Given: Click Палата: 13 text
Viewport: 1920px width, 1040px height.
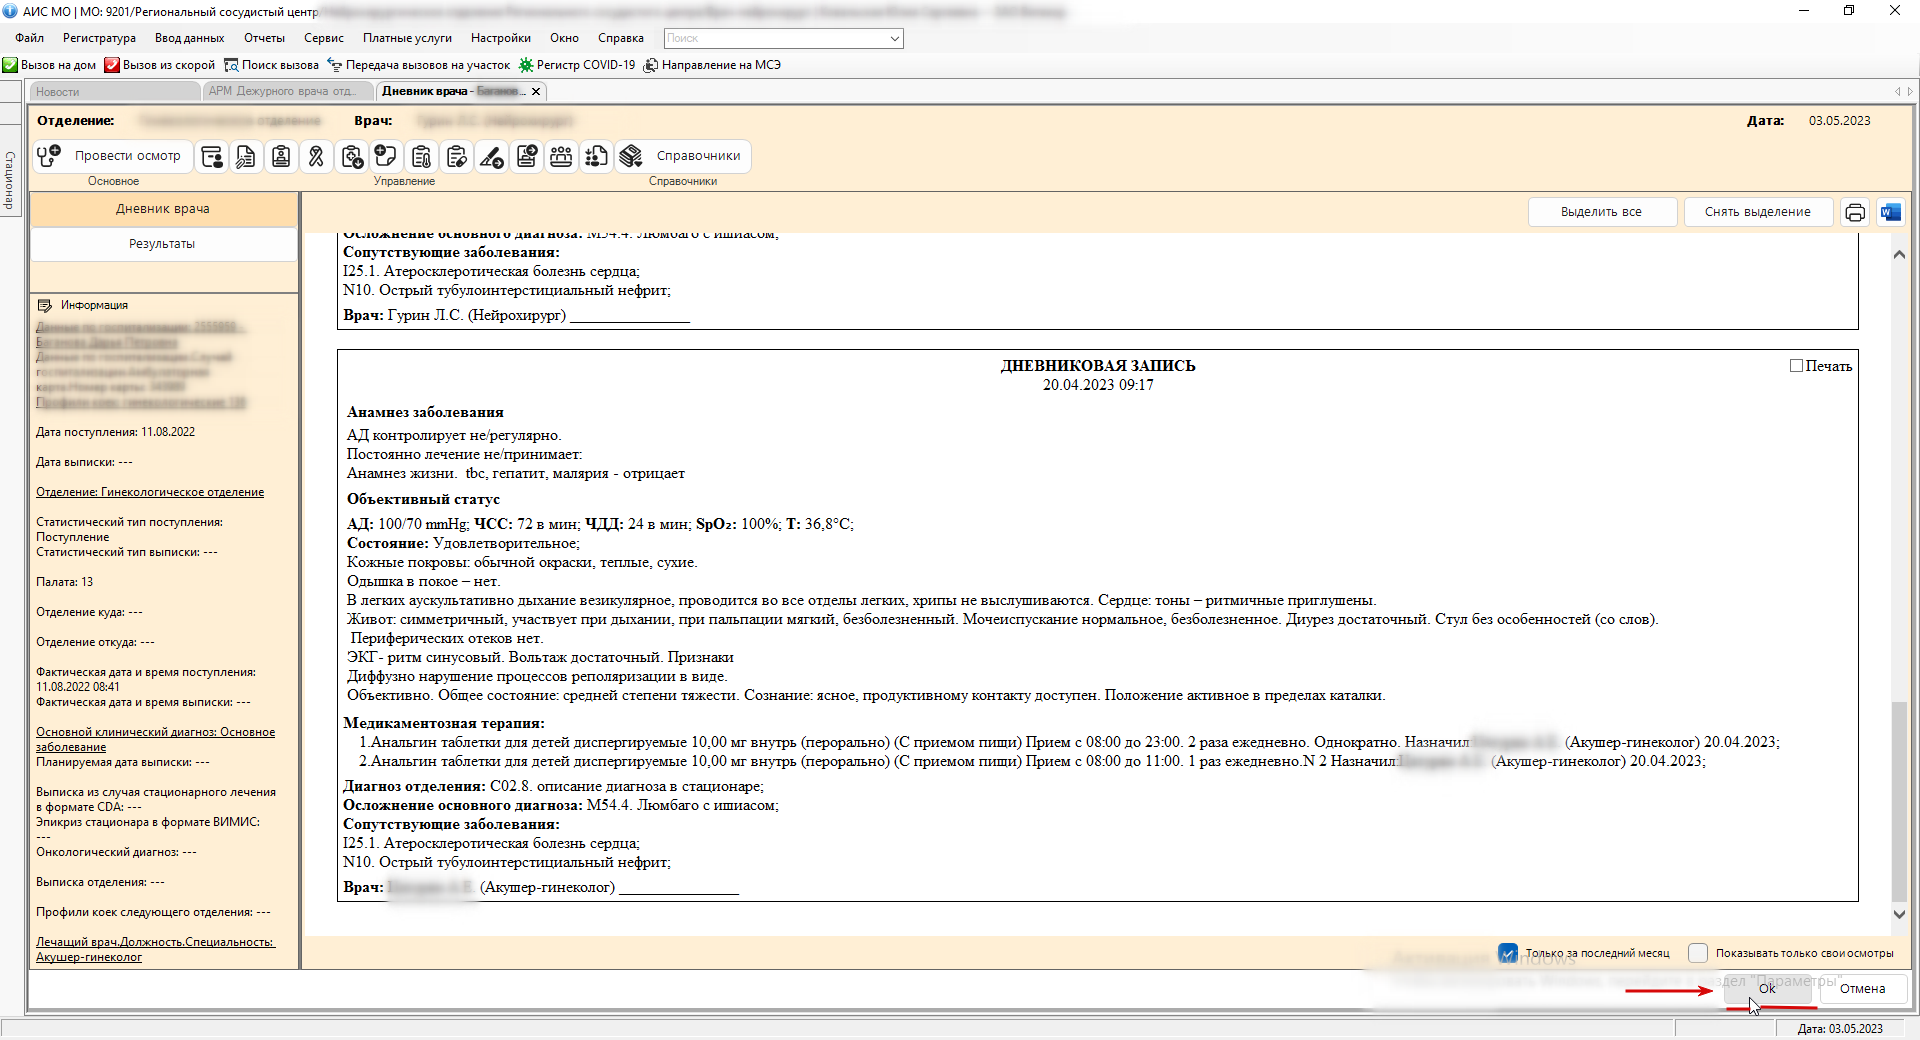Looking at the screenshot, I should [x=64, y=582].
